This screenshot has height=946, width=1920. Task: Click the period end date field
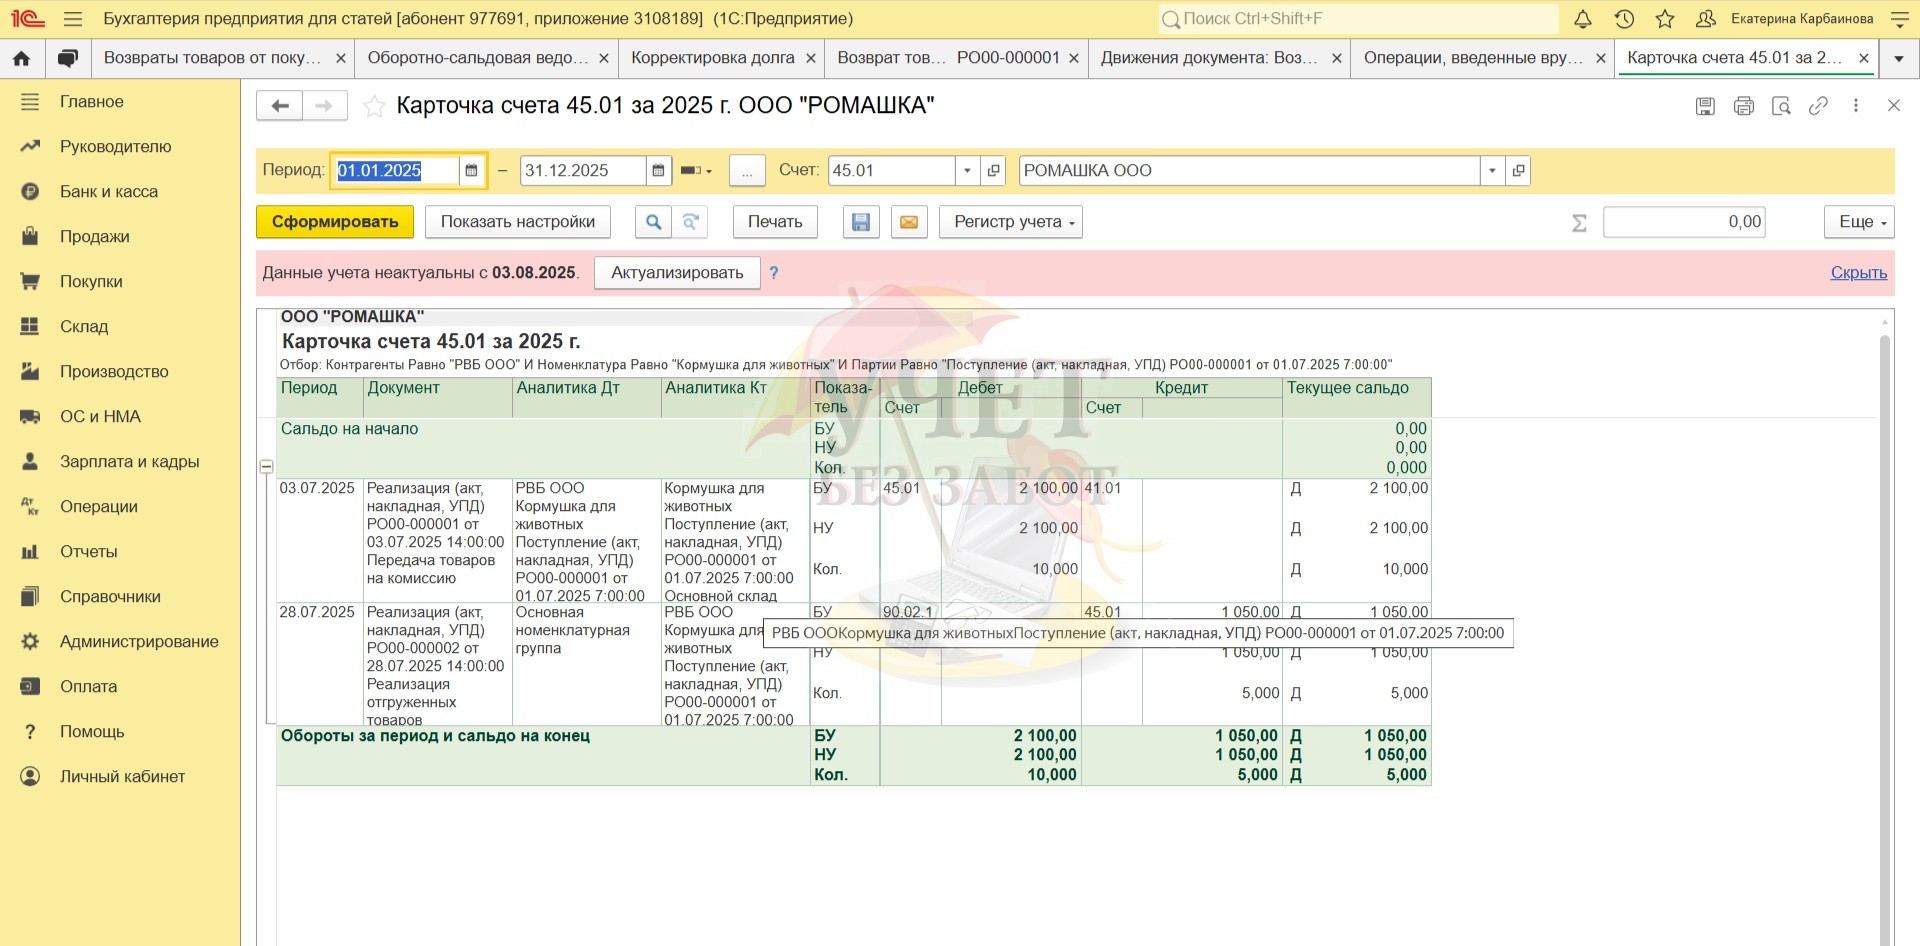[581, 171]
